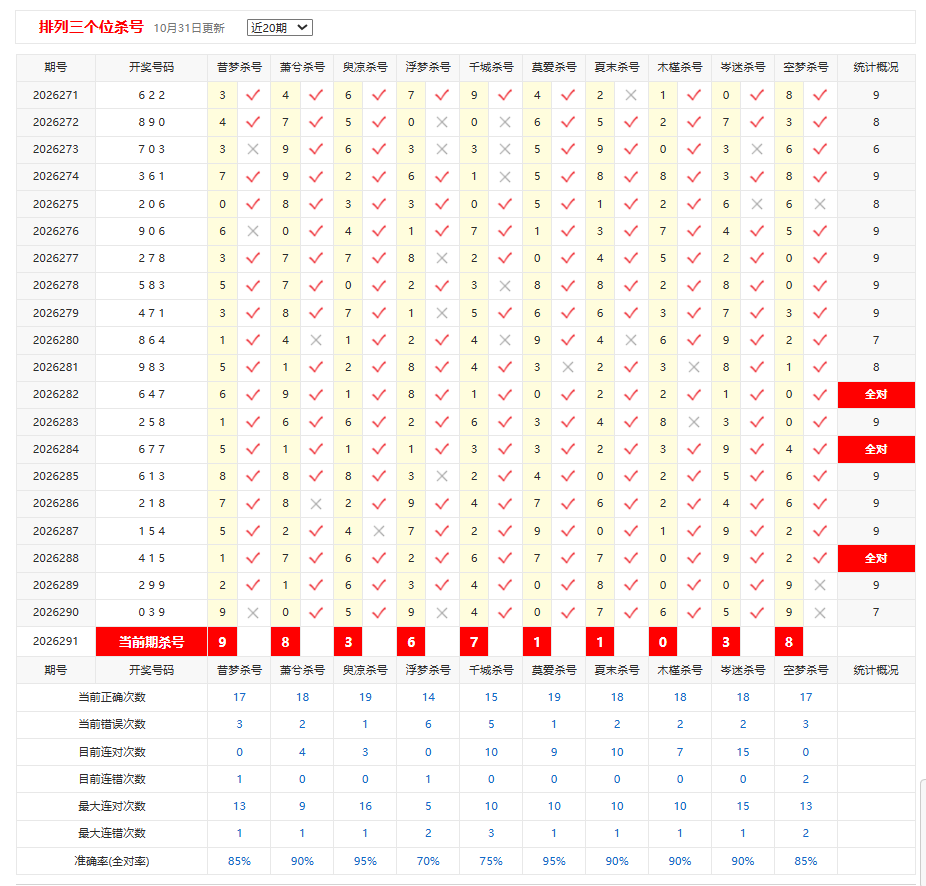Click the red 全对 badge in row 2026282
Image resolution: width=926 pixels, height=886 pixels.
[876, 395]
